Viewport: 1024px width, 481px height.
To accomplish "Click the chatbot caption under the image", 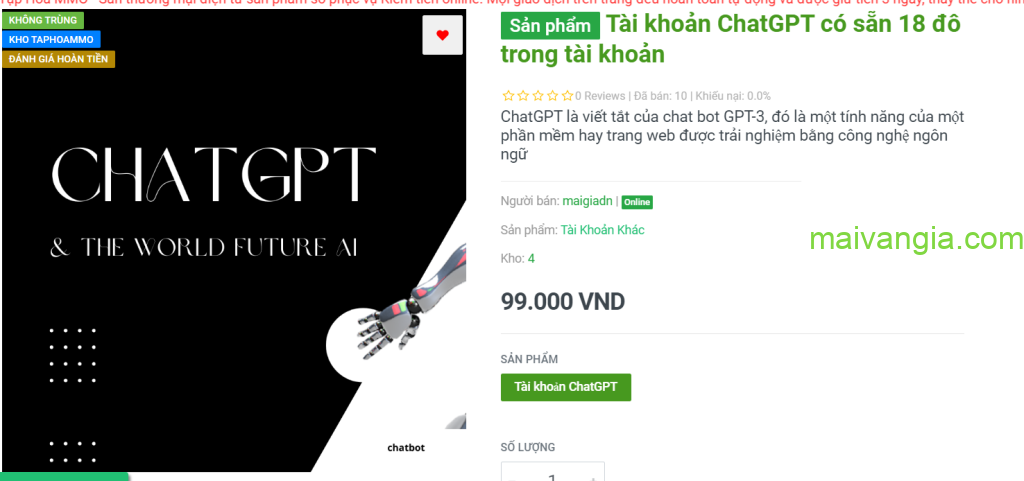I will pos(406,448).
